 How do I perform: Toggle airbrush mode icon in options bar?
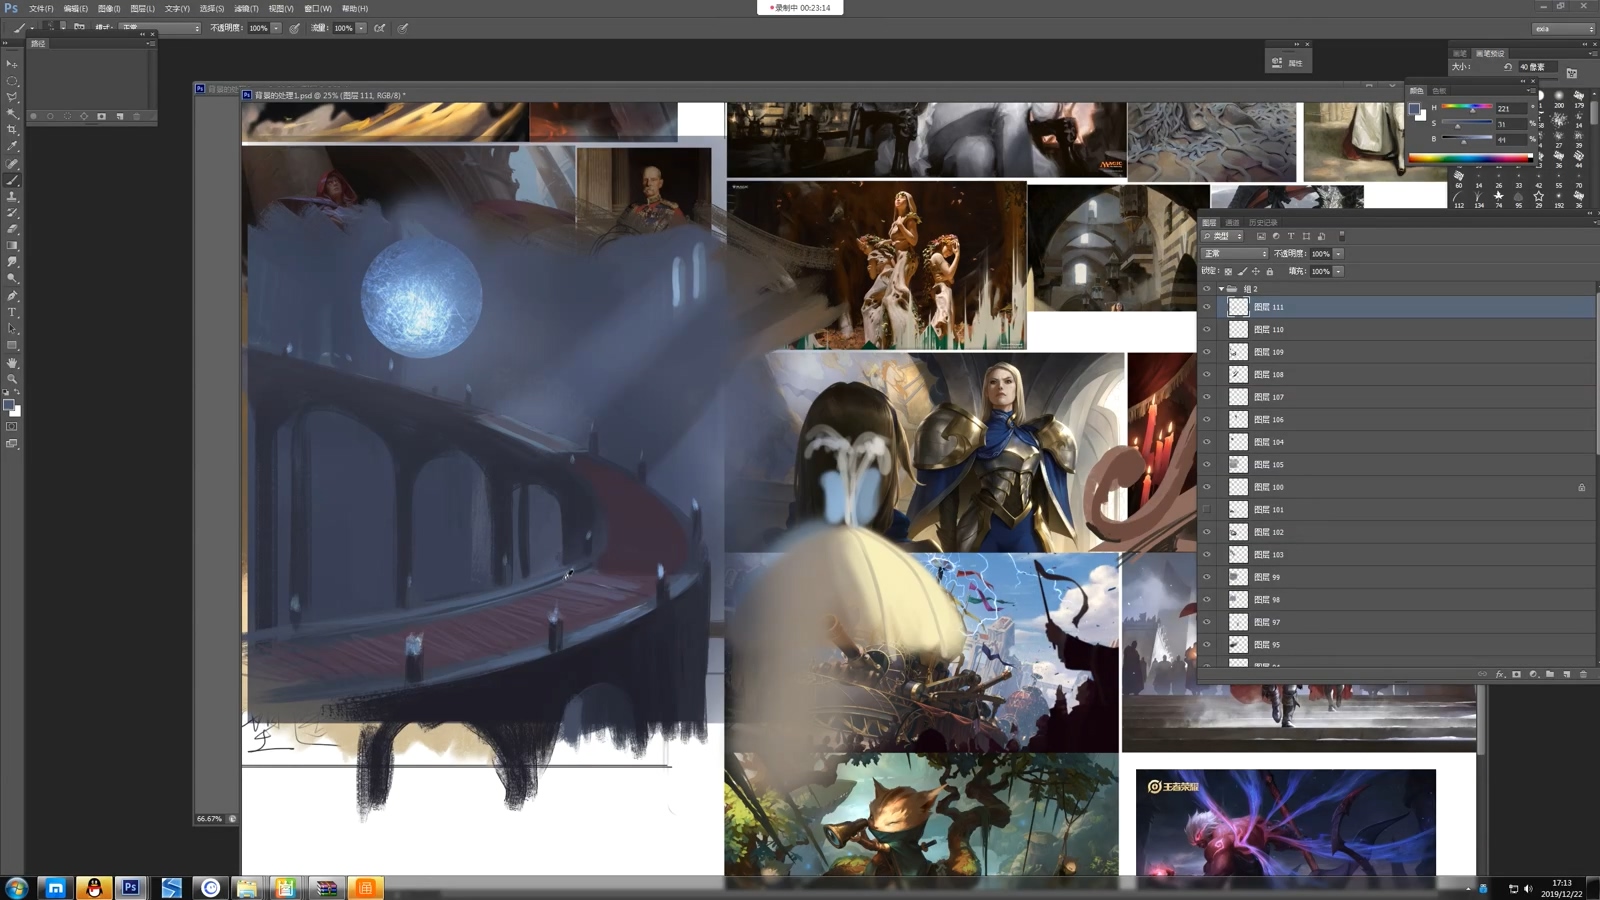[x=380, y=28]
